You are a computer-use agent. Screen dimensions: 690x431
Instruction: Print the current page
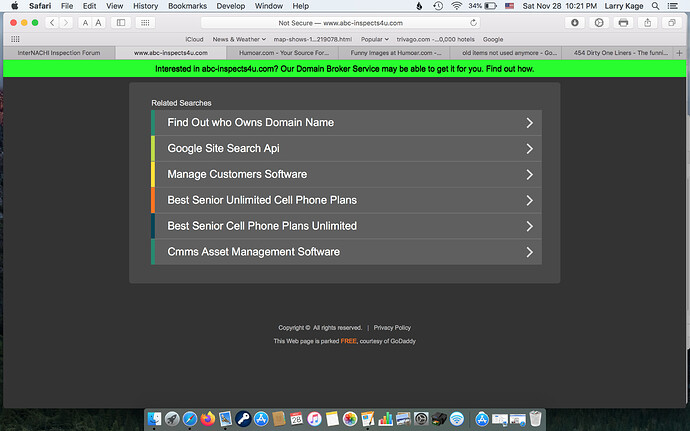tap(623, 22)
